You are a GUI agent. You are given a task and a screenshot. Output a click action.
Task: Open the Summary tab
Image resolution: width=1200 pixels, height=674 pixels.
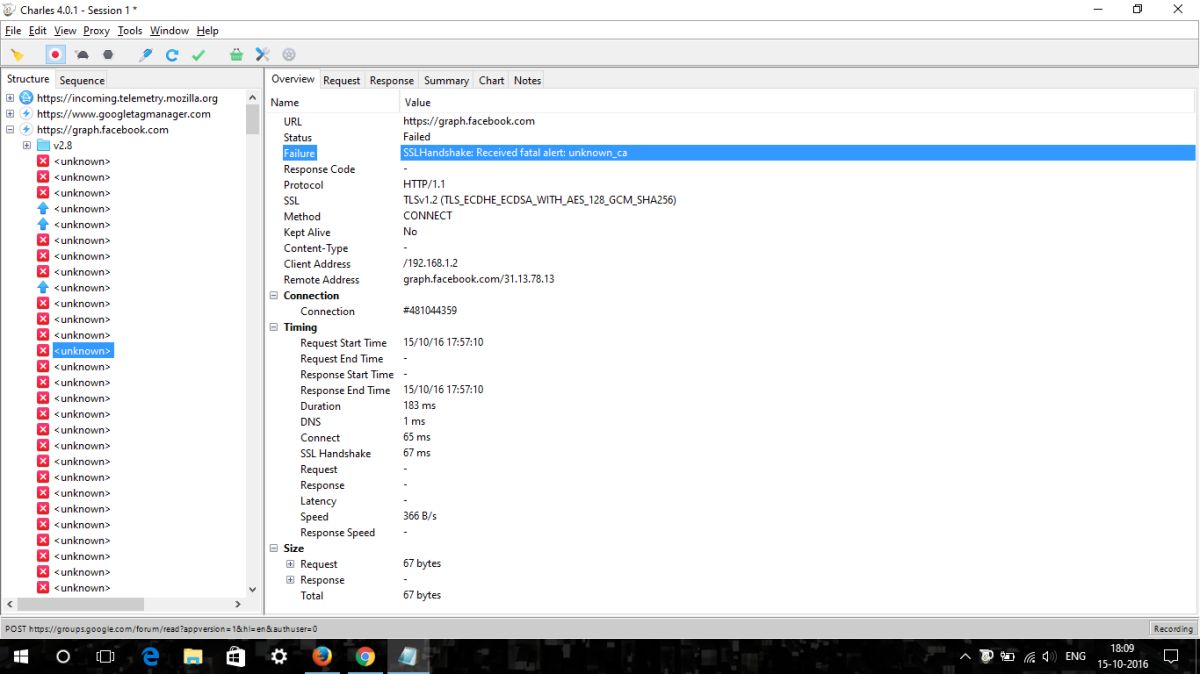(446, 80)
